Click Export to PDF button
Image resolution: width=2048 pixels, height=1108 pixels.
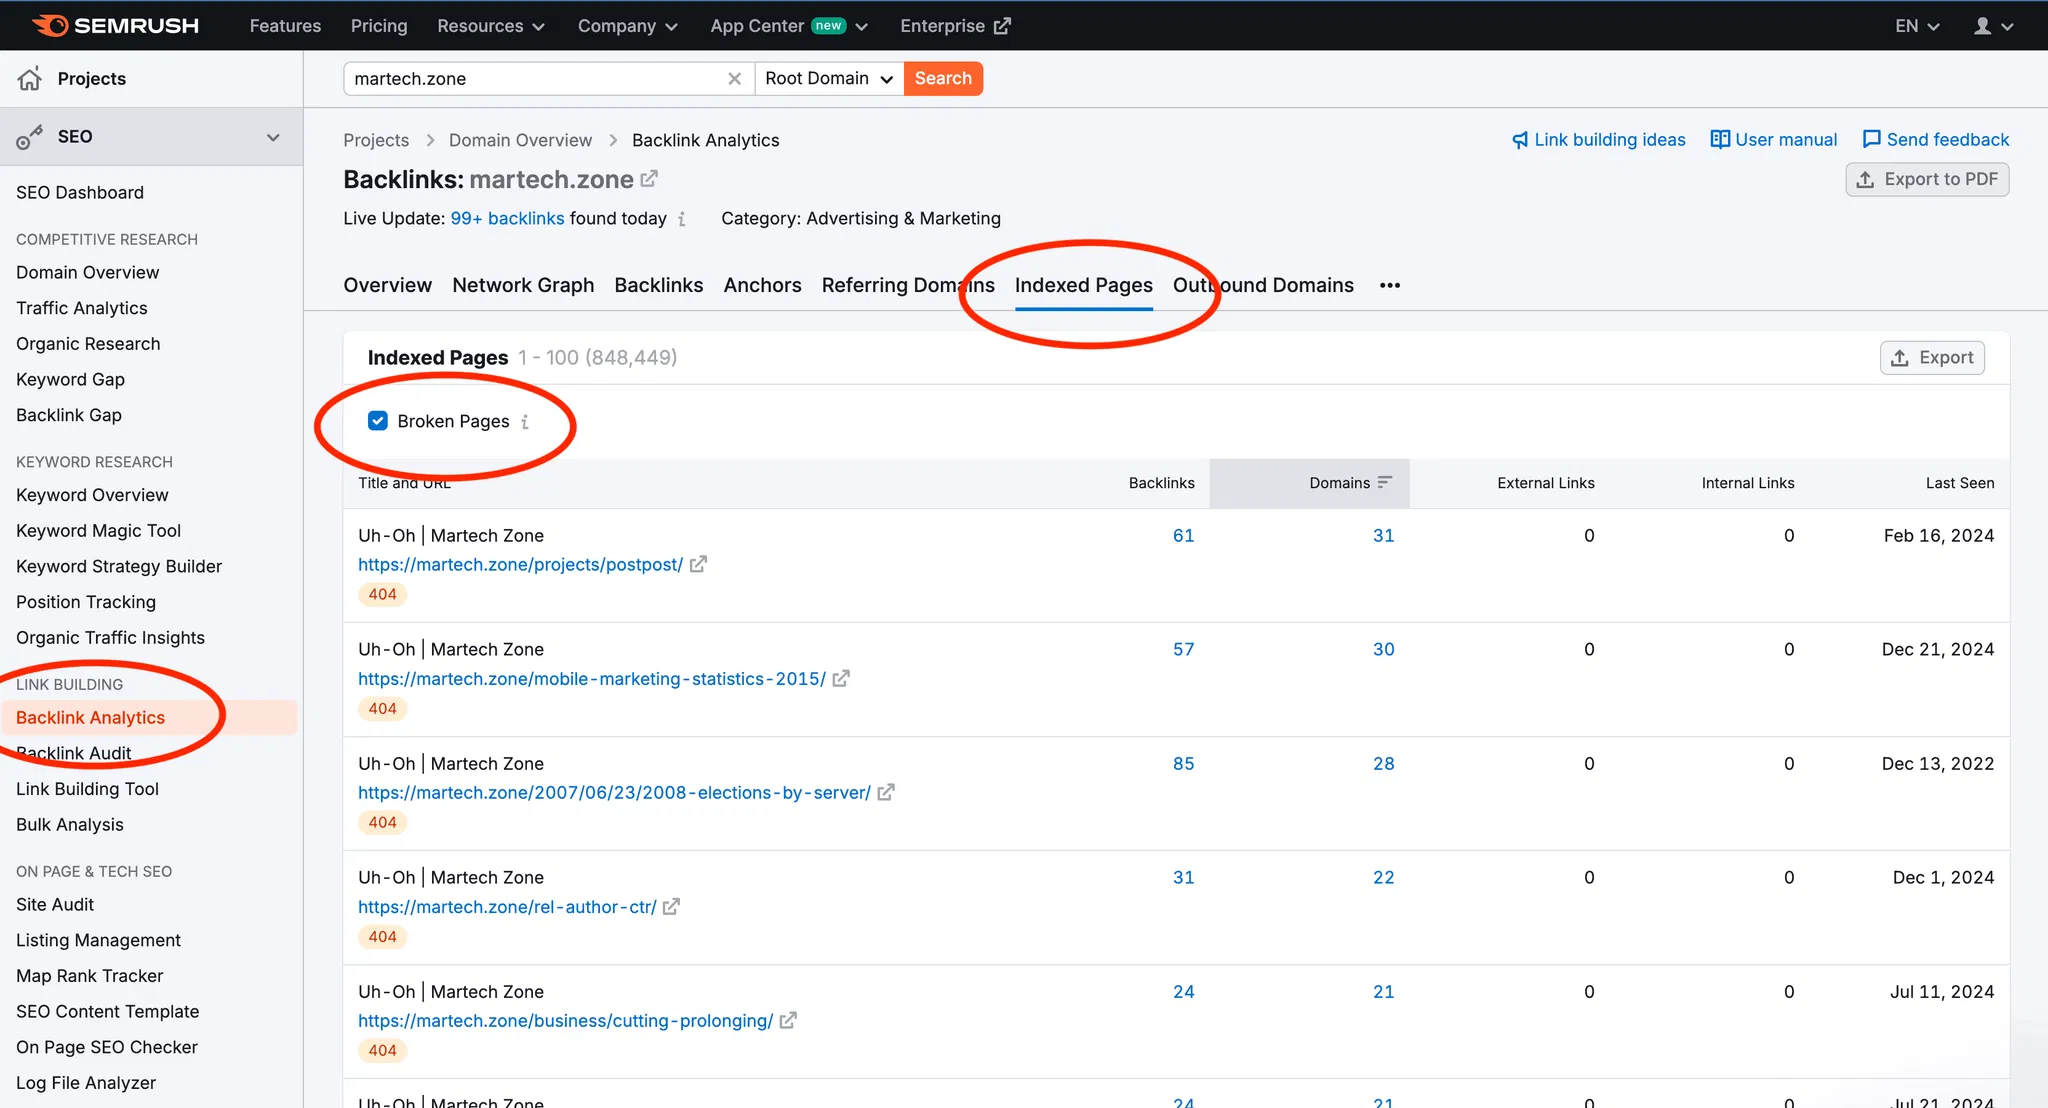pyautogui.click(x=1926, y=180)
